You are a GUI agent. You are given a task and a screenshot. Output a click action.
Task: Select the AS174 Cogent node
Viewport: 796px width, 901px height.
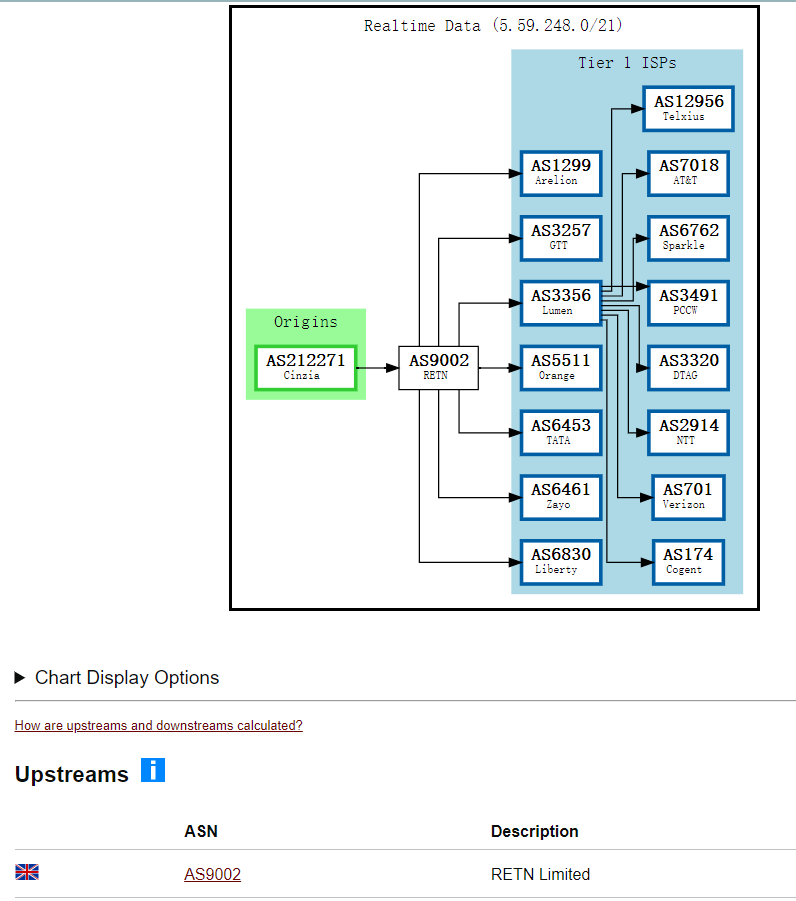tap(688, 562)
